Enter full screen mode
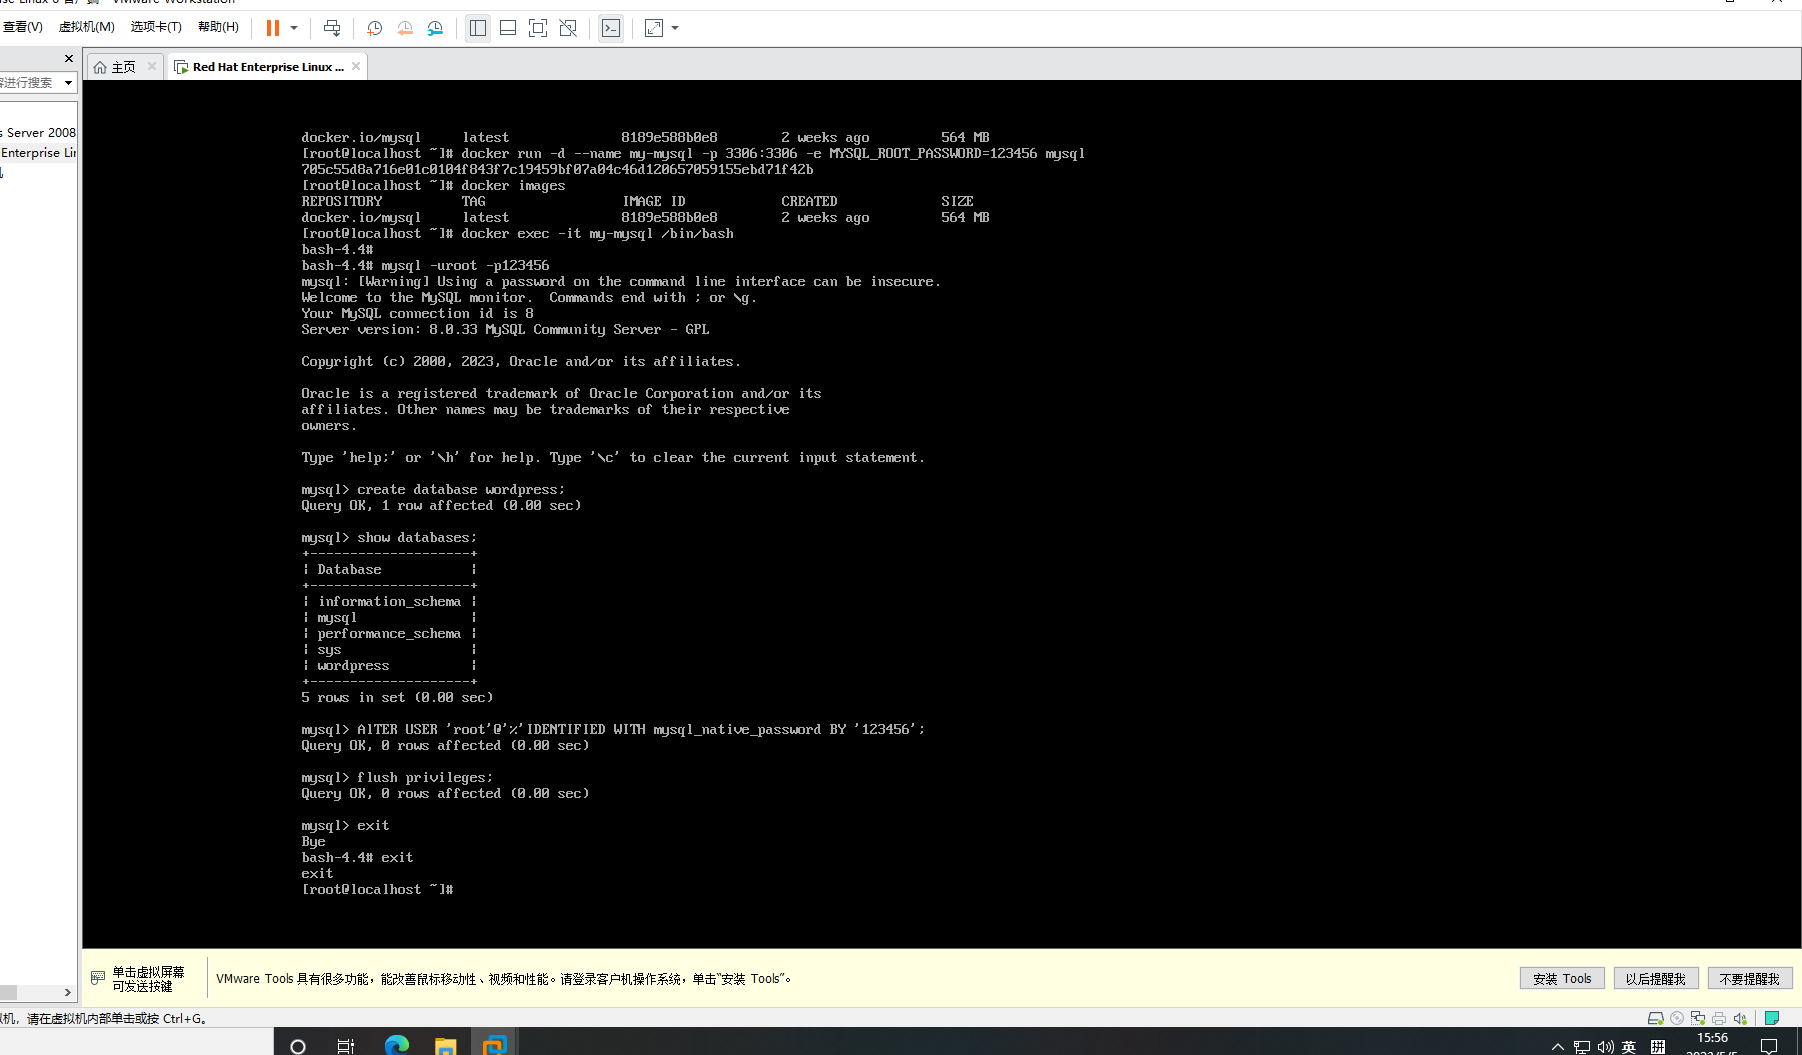This screenshot has height=1055, width=1802. pyautogui.click(x=538, y=28)
